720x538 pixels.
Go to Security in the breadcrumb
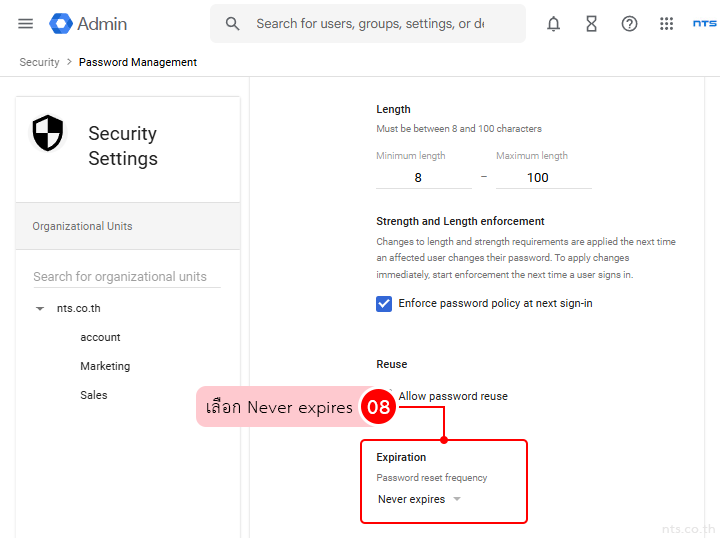tap(40, 62)
